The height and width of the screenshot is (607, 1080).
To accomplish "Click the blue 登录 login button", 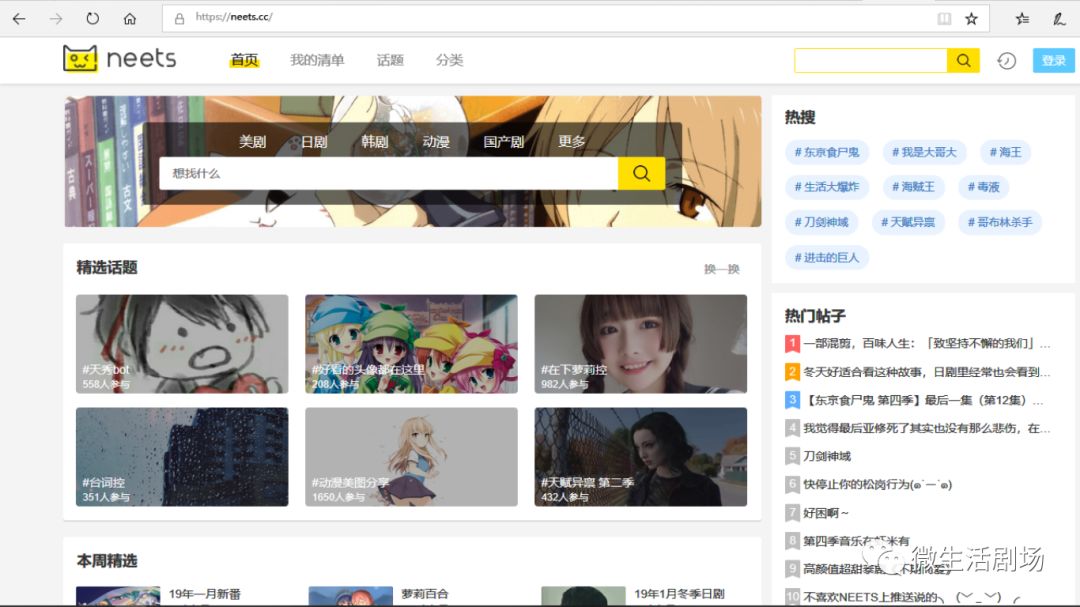I will tap(1053, 61).
